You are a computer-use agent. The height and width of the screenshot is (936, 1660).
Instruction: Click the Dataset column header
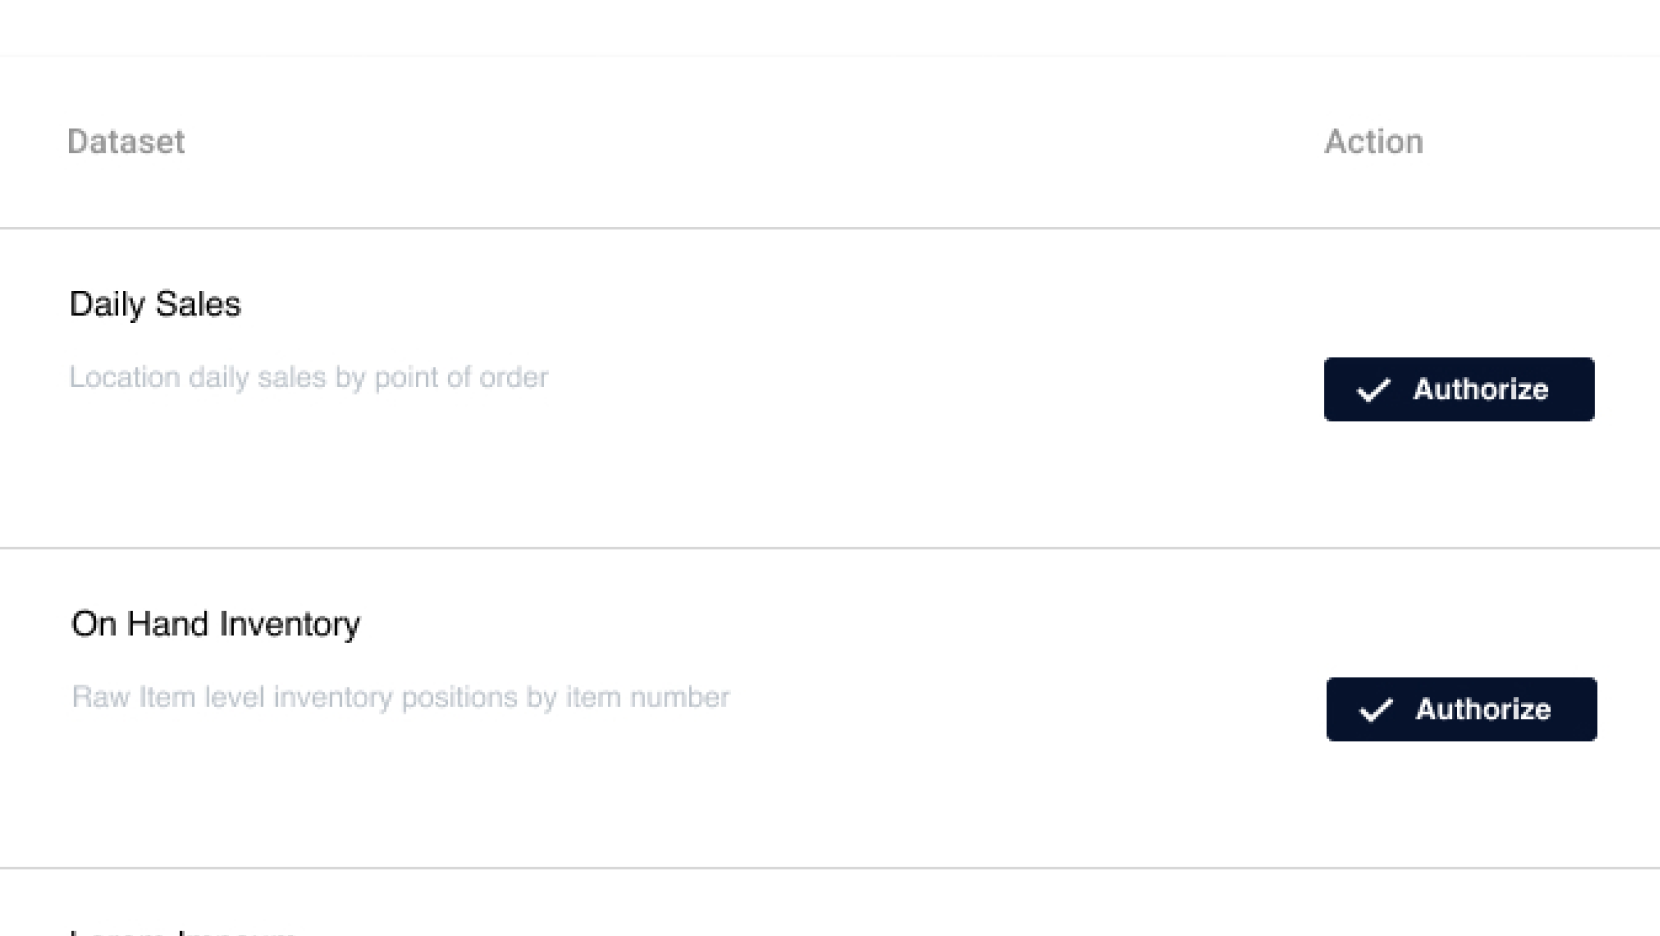coord(126,142)
